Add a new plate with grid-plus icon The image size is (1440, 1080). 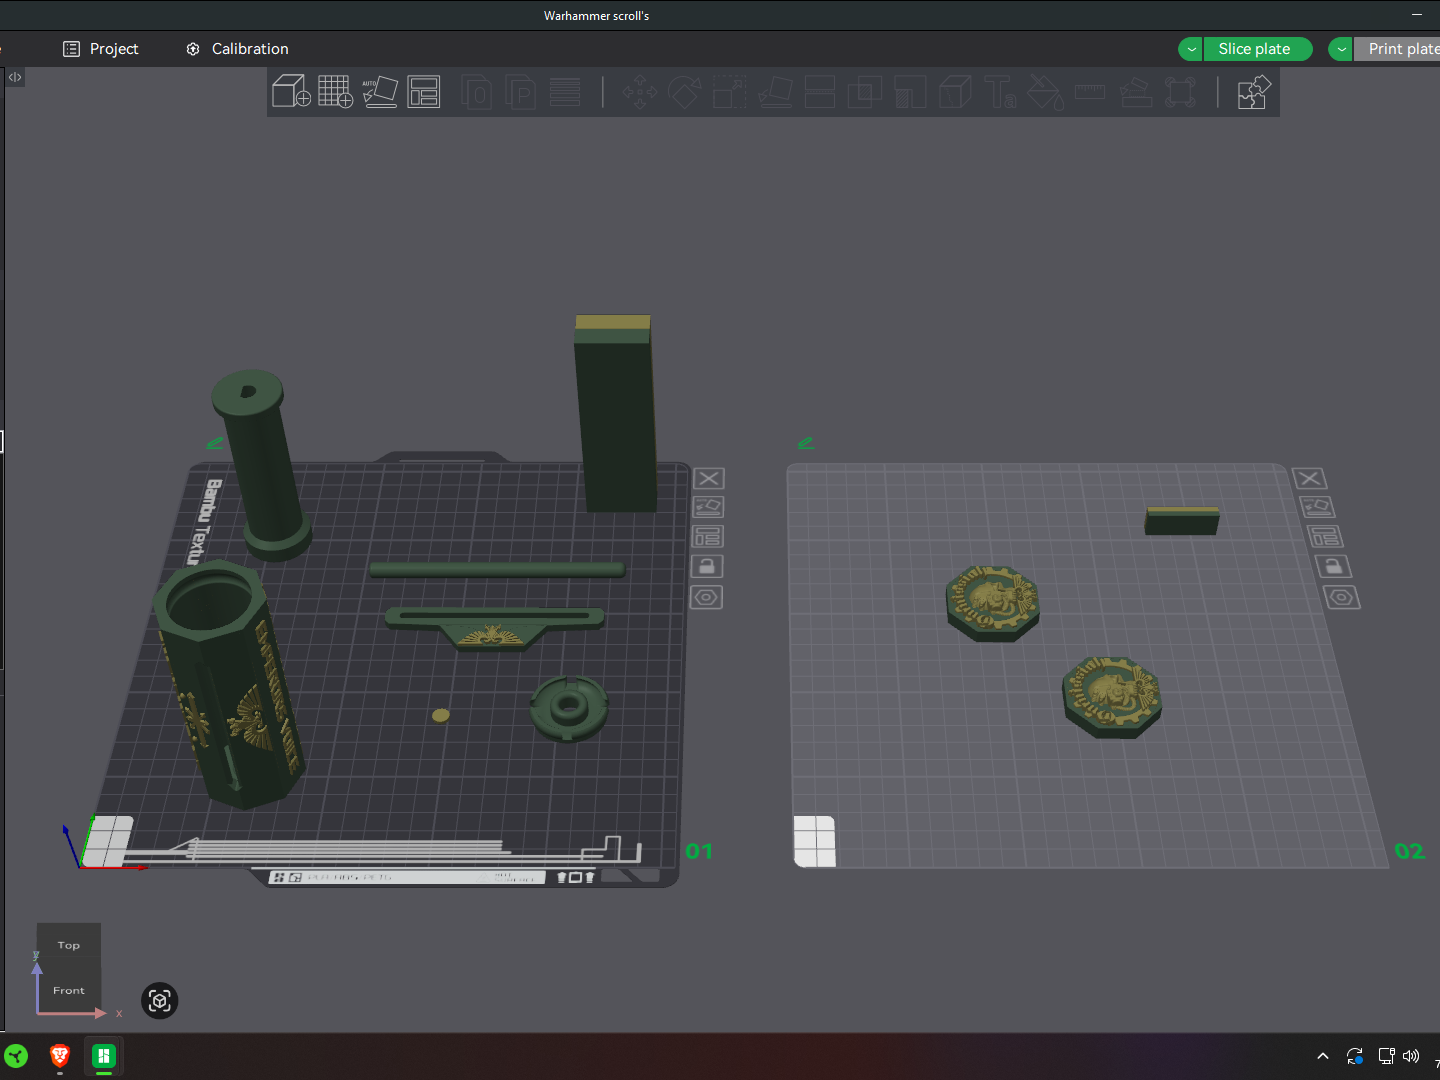pos(336,91)
